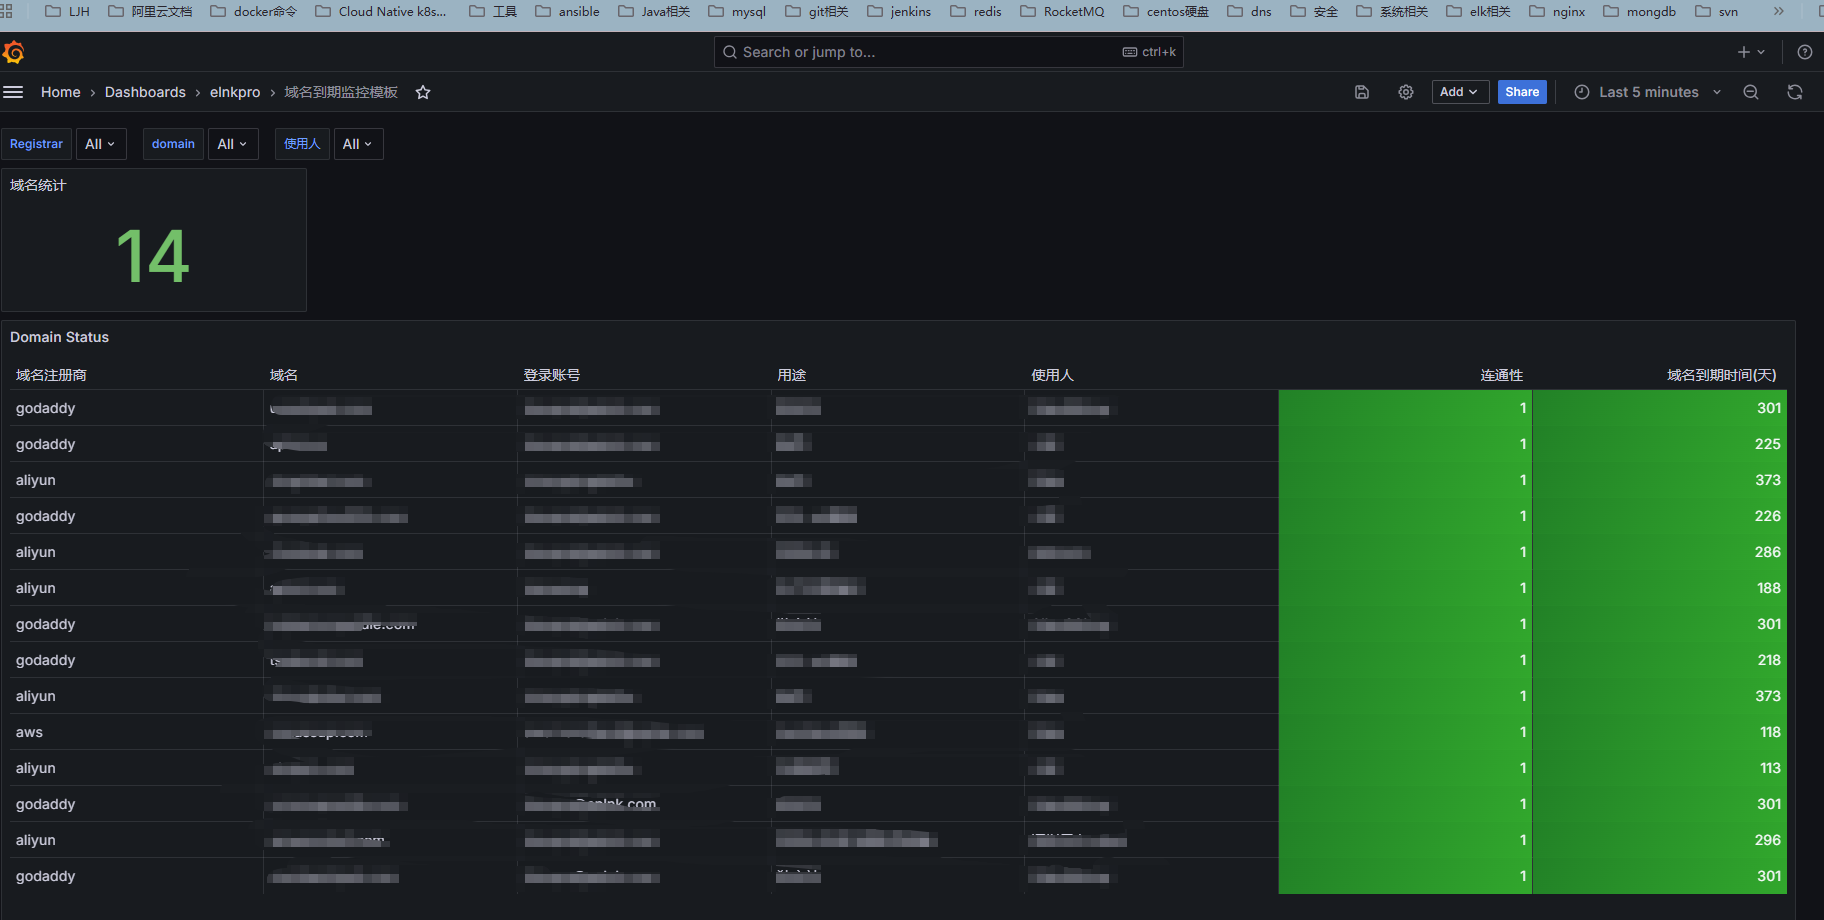1824x920 pixels.
Task: Open dashboard settings gear icon
Action: 1406,92
